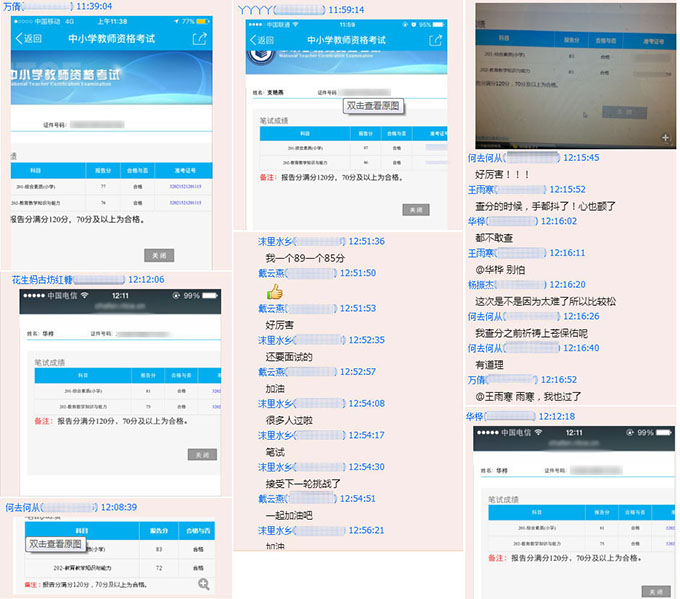The width and height of the screenshot is (680, 599).
Task: Click message 接受下一轮挑战了
Action: point(303,484)
